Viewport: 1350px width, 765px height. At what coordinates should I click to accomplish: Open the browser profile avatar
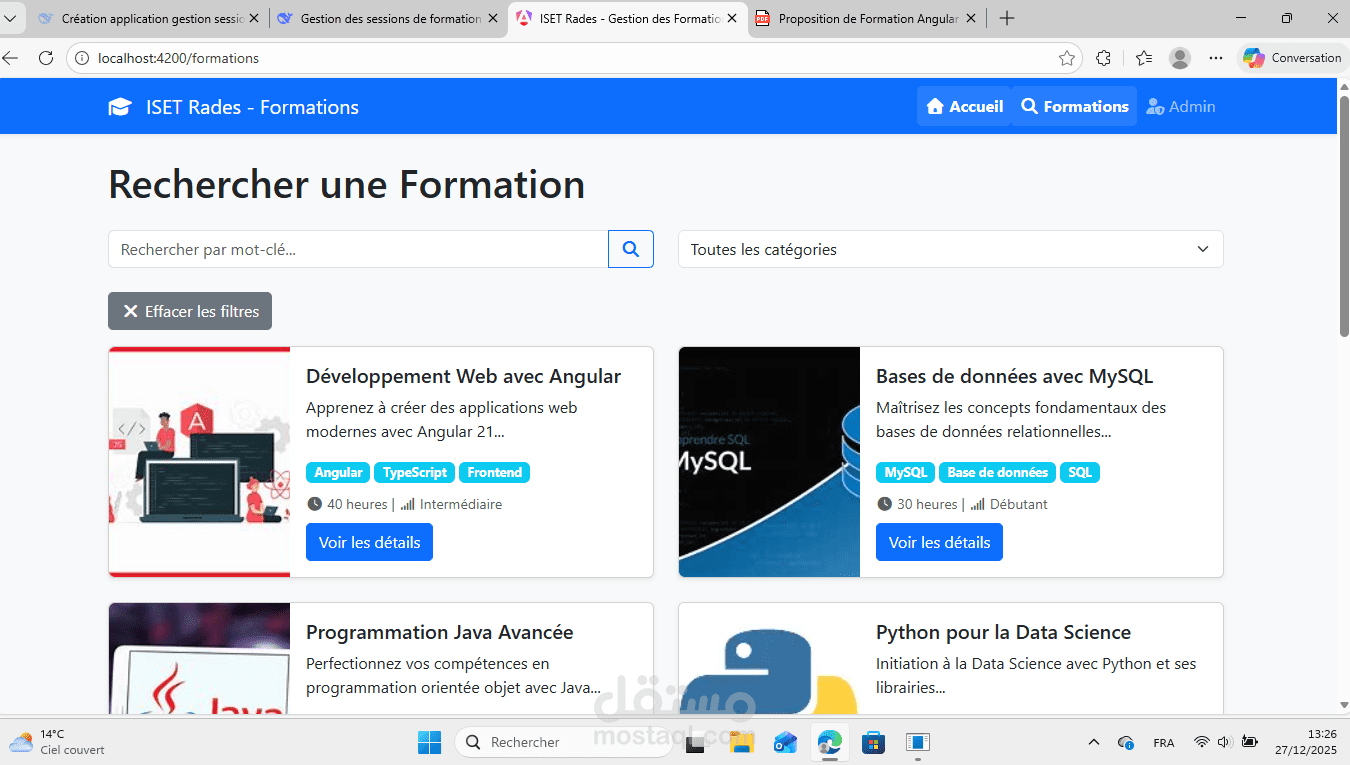point(1180,58)
